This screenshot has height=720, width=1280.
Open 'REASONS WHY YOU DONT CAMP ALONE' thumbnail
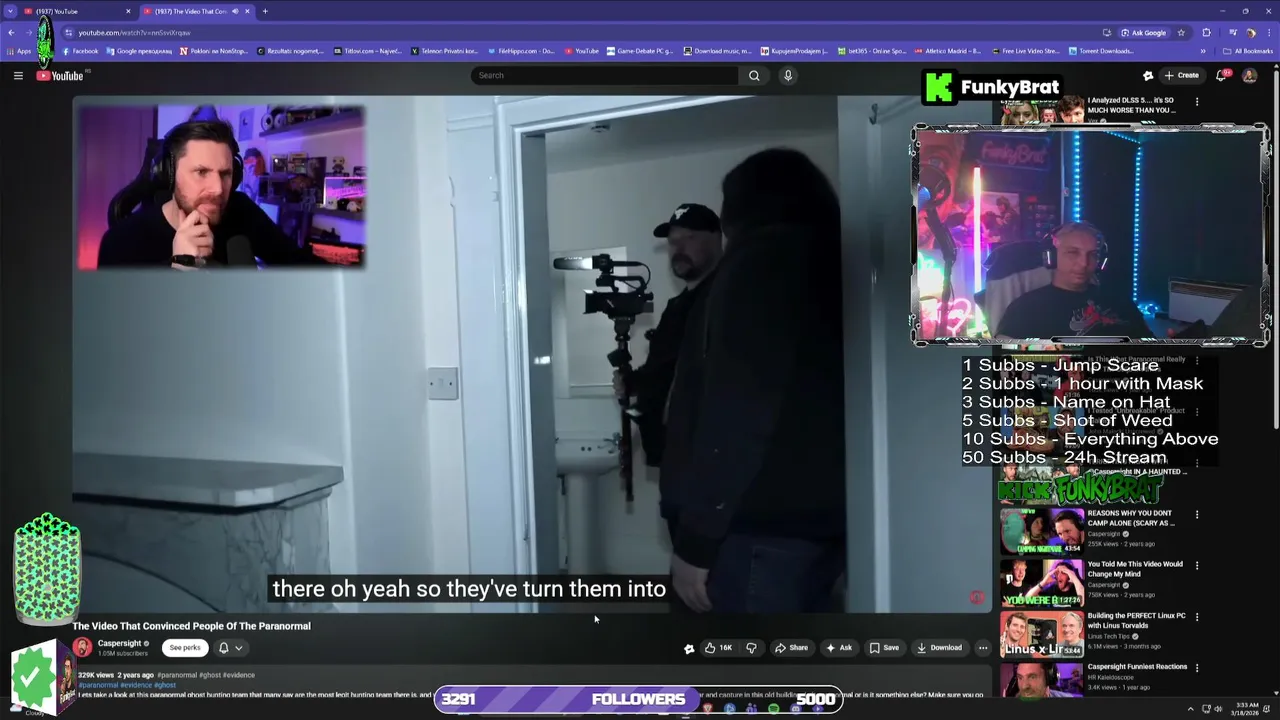pyautogui.click(x=1041, y=530)
